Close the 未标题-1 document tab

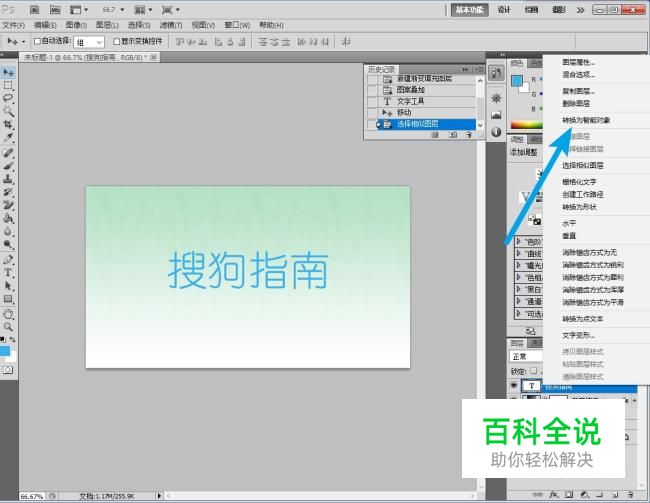154,58
